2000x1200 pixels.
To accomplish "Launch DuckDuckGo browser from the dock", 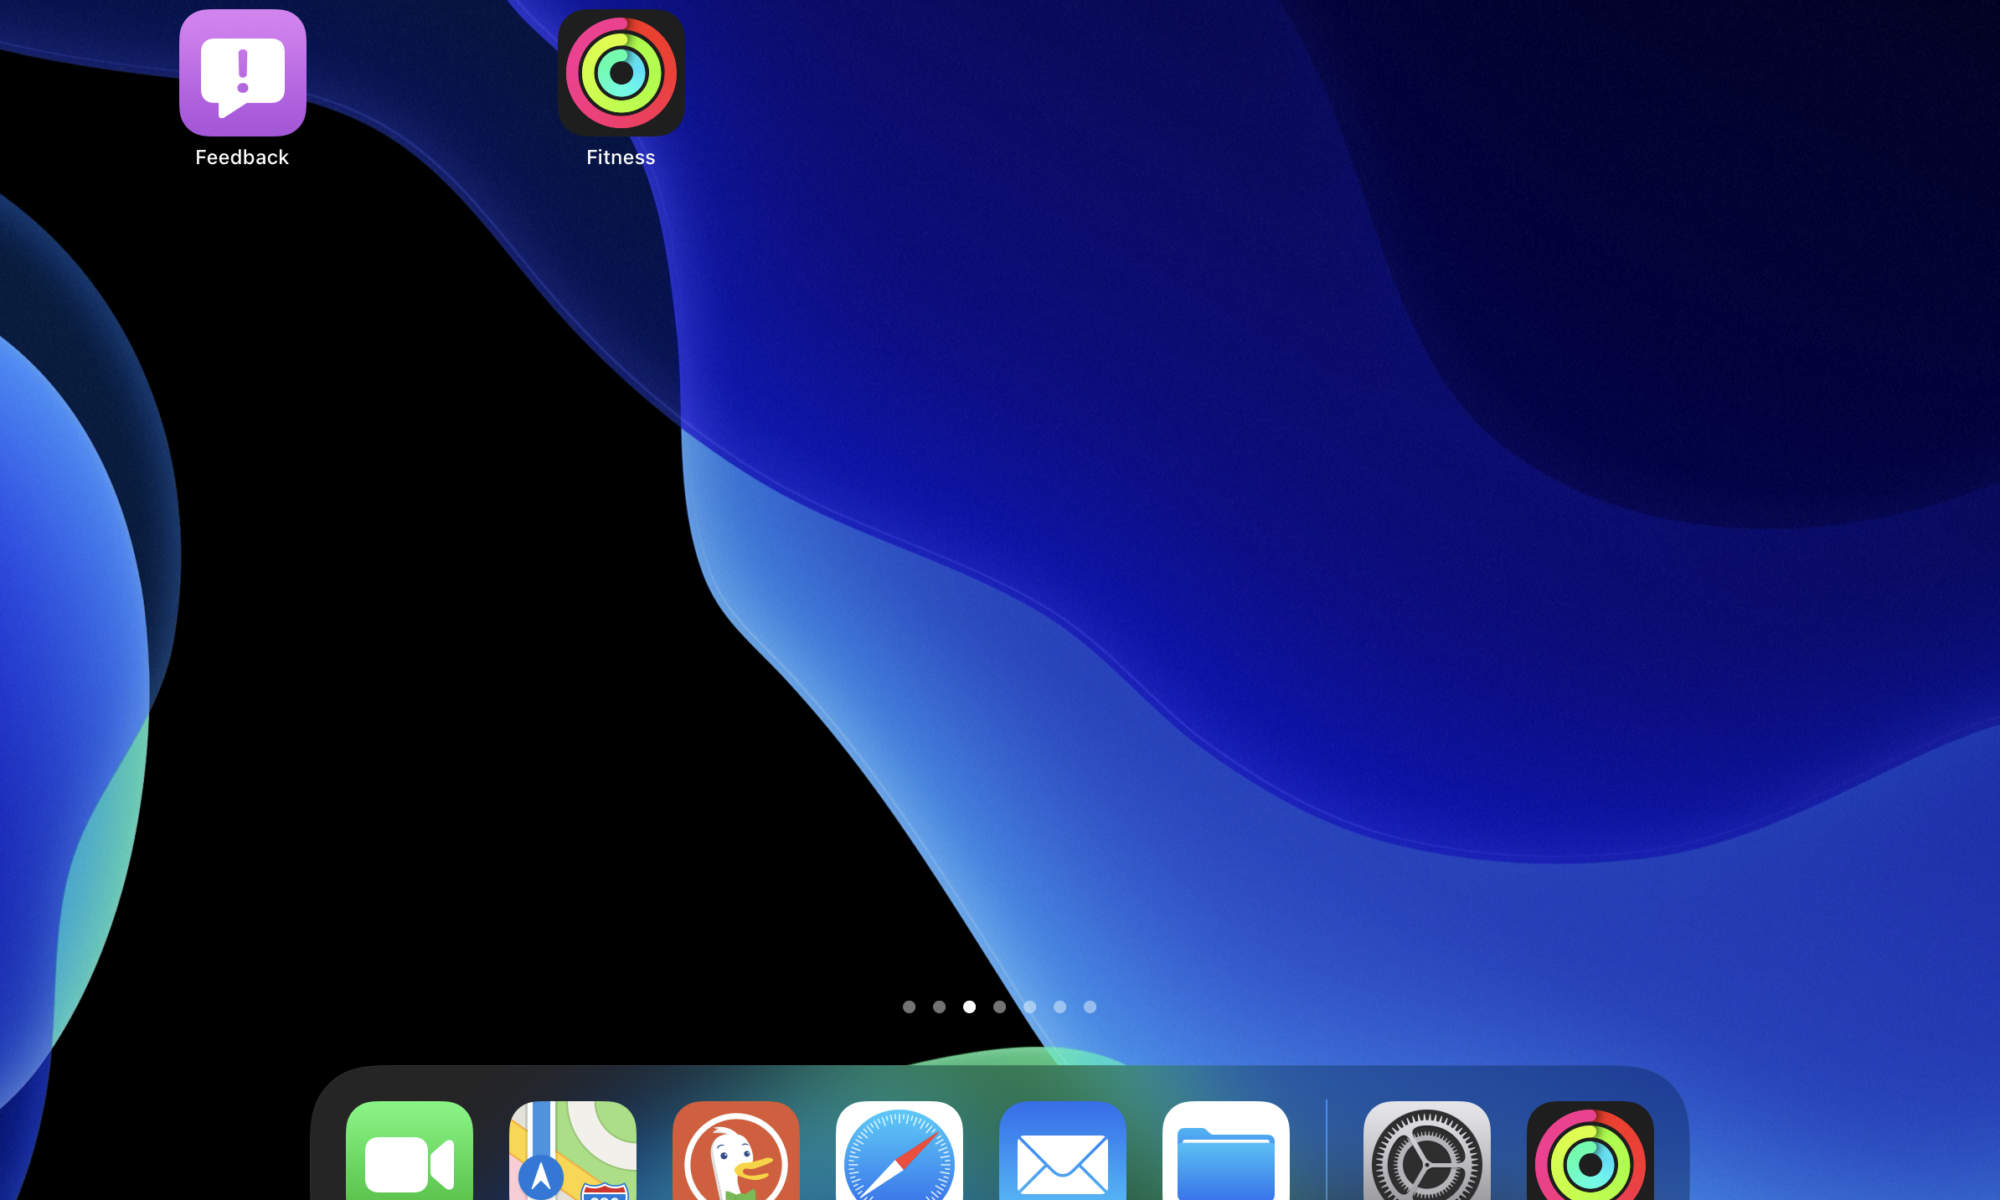I will coord(736,1150).
